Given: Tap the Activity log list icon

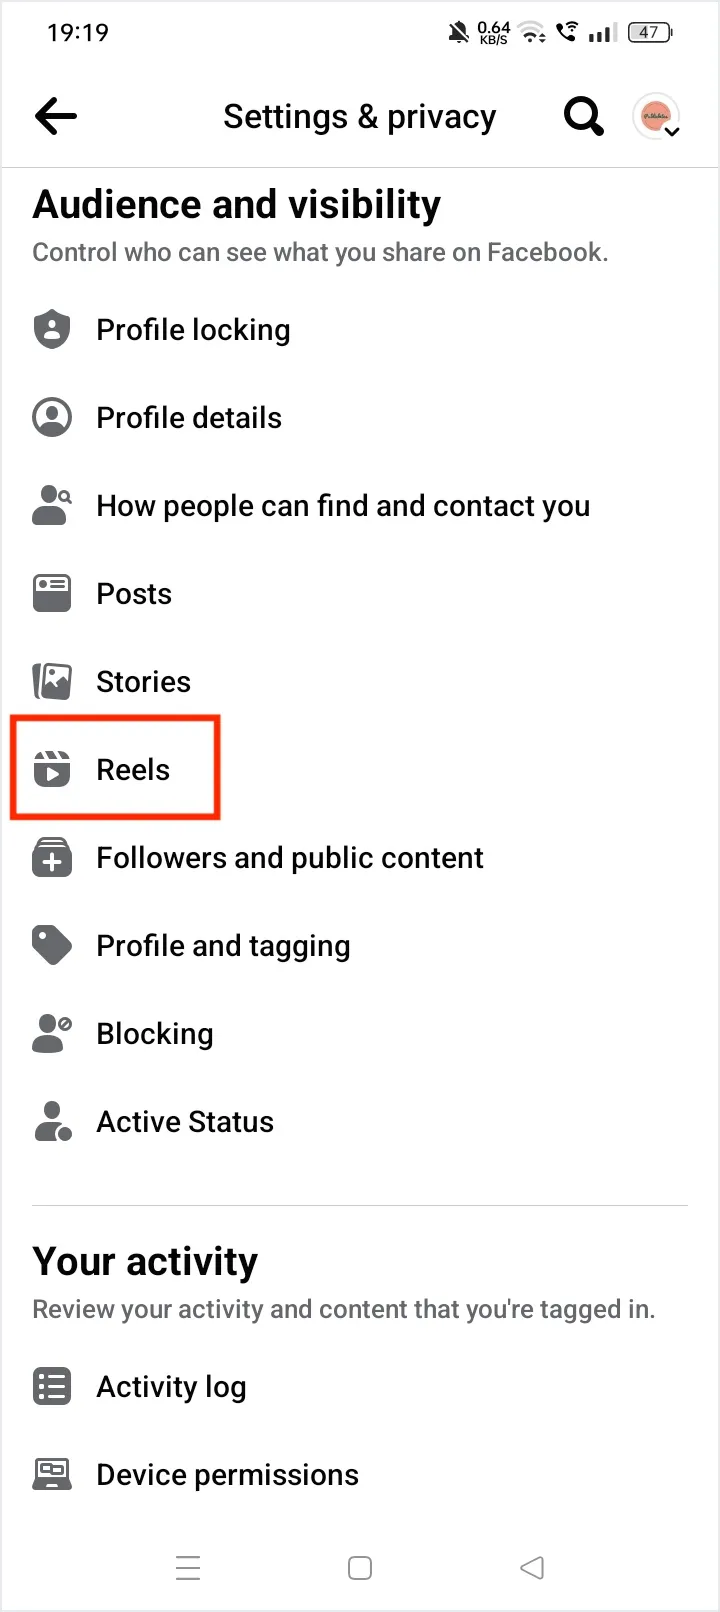Looking at the screenshot, I should pos(52,1387).
